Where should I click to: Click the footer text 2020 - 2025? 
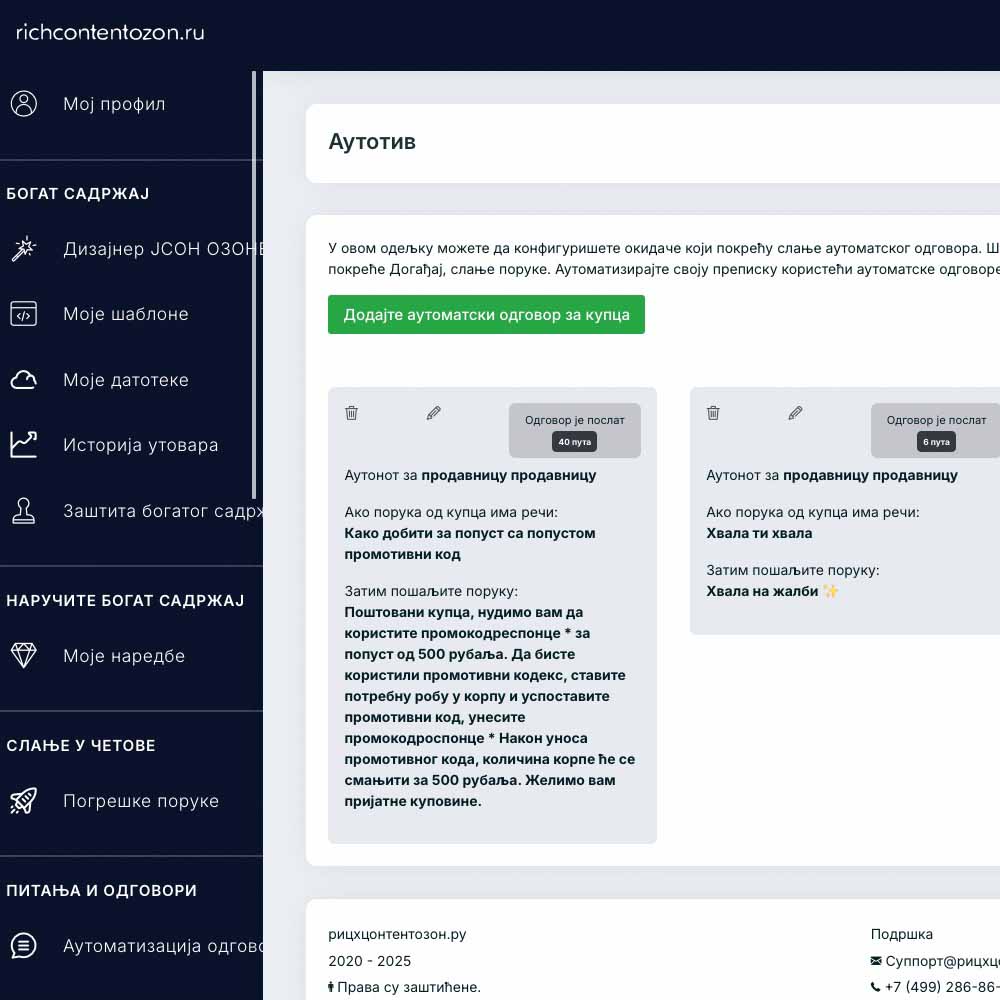click(369, 961)
